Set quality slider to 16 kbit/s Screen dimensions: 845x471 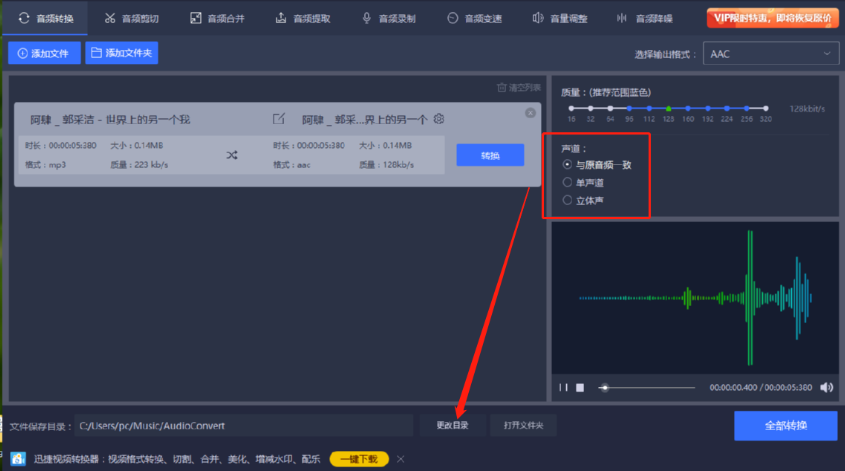click(571, 108)
